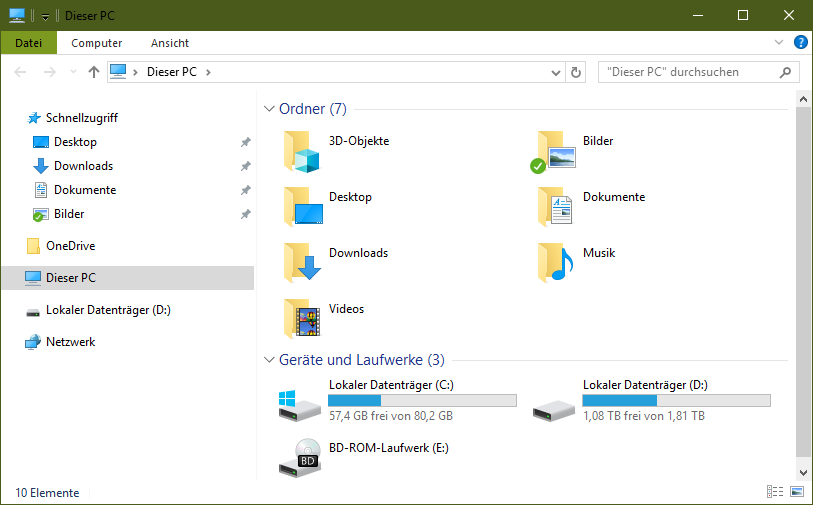Select the BD-ROM-Laufwerk (E:) drive icon
This screenshot has height=505, width=813.
point(300,458)
